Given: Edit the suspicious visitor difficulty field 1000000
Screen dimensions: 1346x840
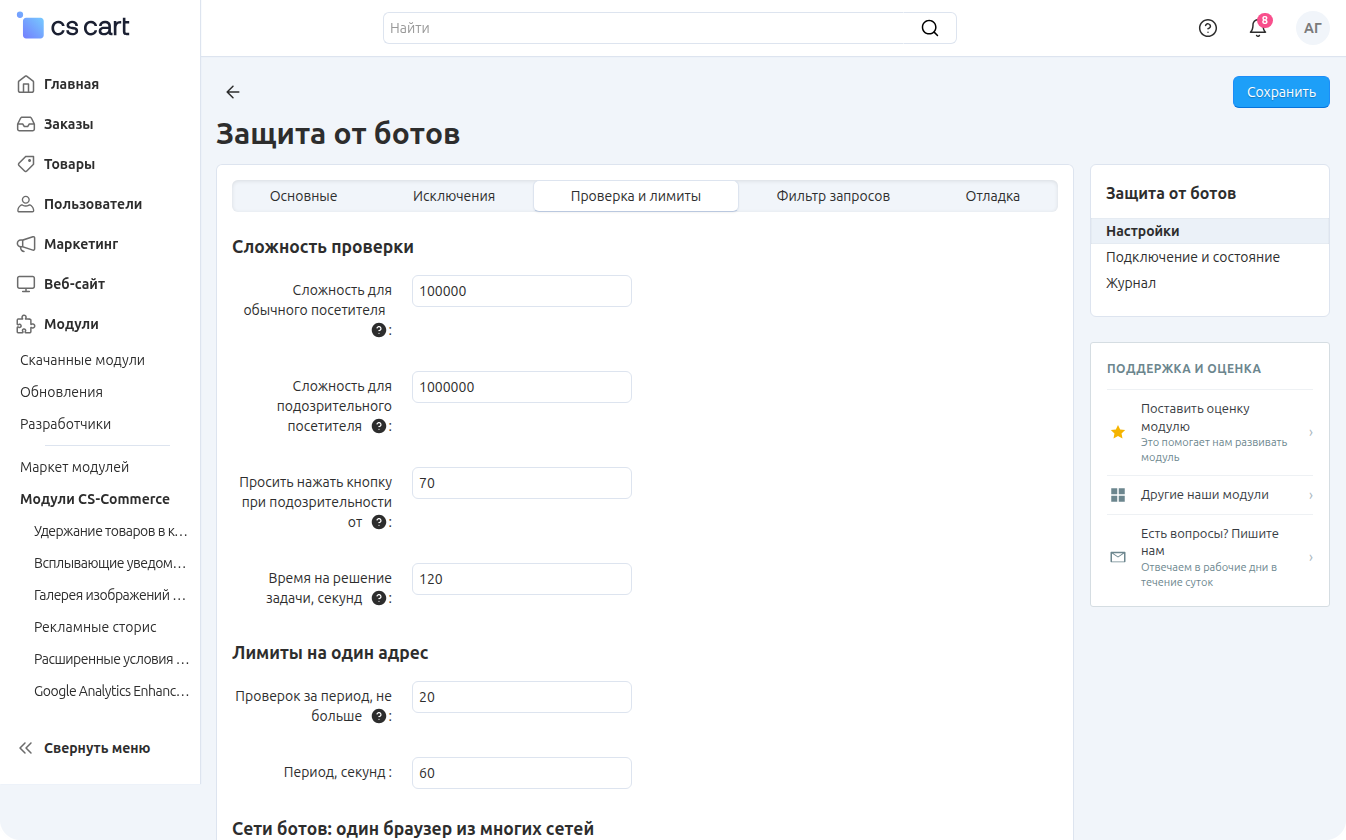Looking at the screenshot, I should (x=522, y=387).
